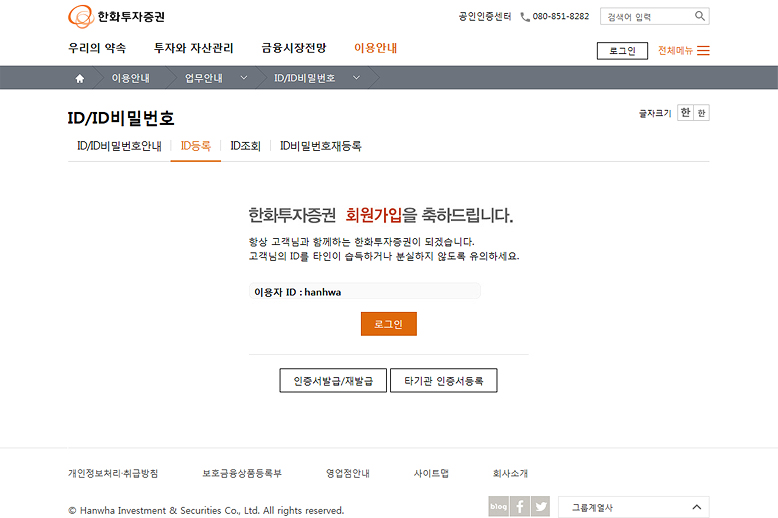This screenshot has height=518, width=778.
Task: Switch to ID조회 tab
Action: (x=245, y=146)
